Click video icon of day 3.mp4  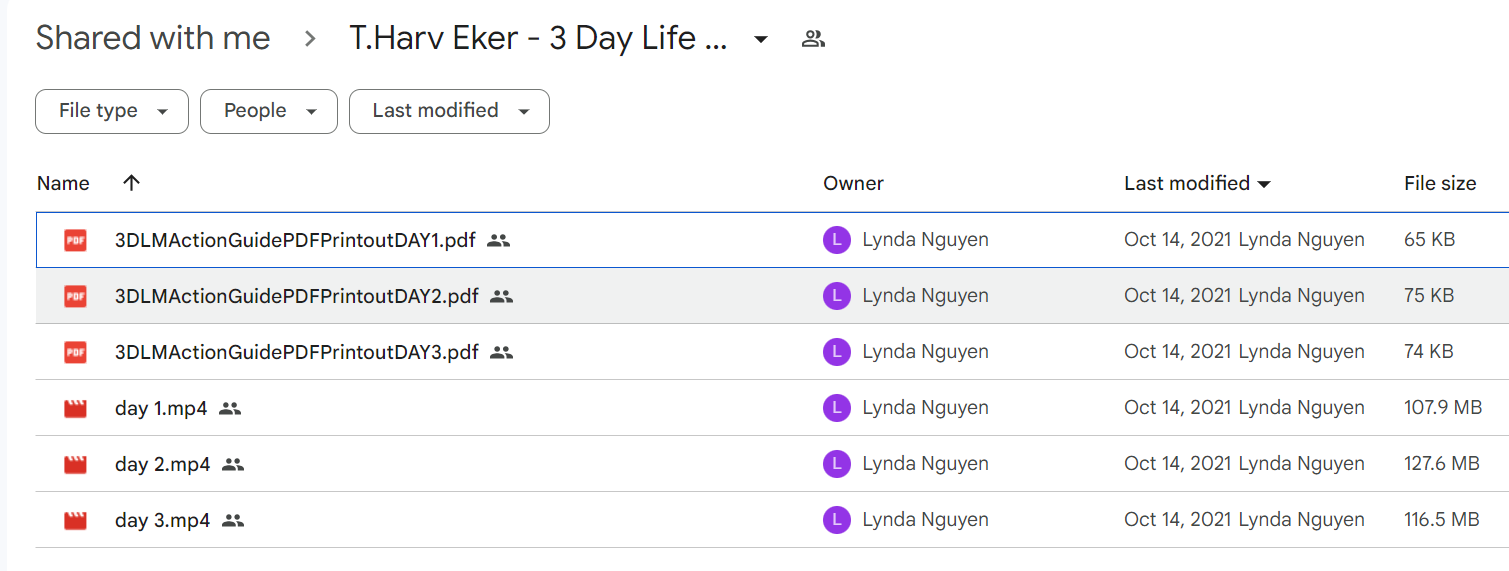point(75,520)
